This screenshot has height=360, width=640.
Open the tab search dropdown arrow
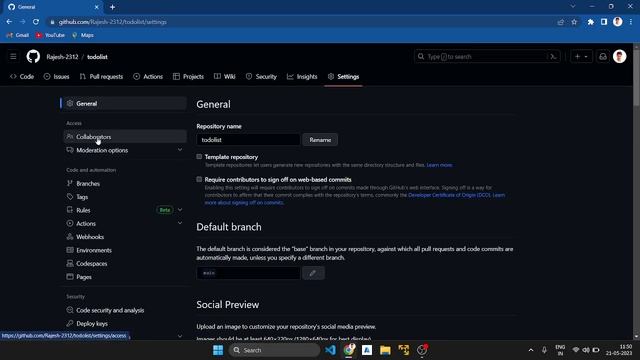point(573,7)
